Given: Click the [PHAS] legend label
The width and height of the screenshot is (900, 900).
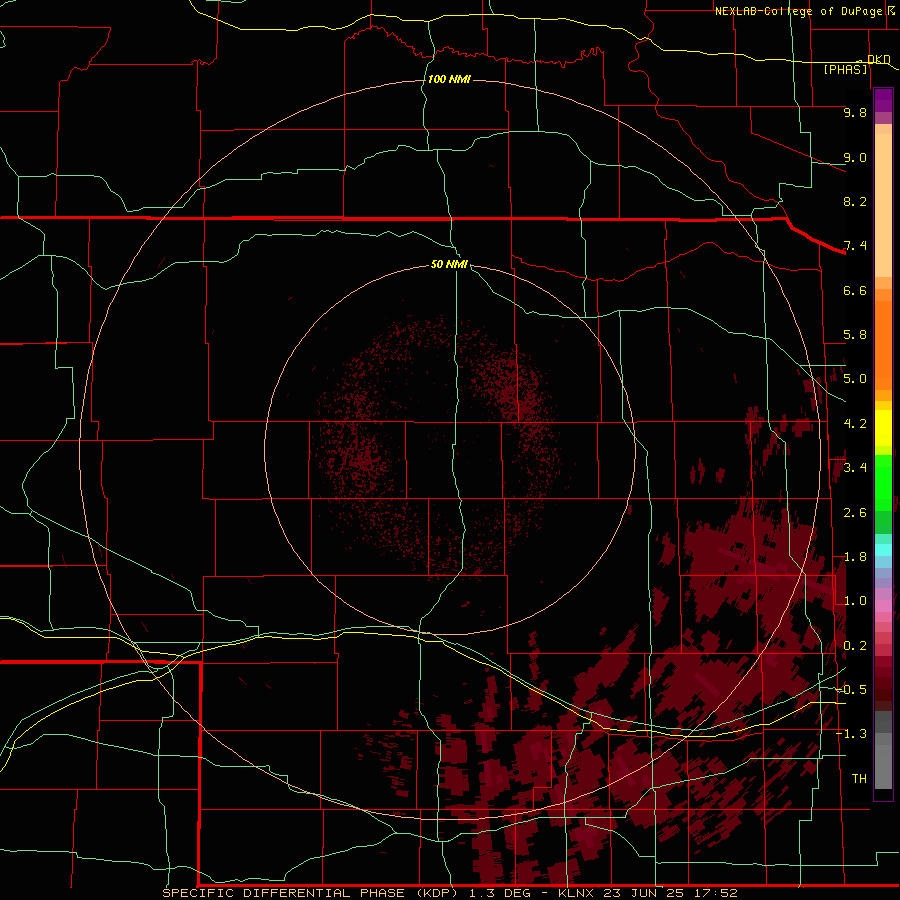Looking at the screenshot, I should (x=845, y=69).
